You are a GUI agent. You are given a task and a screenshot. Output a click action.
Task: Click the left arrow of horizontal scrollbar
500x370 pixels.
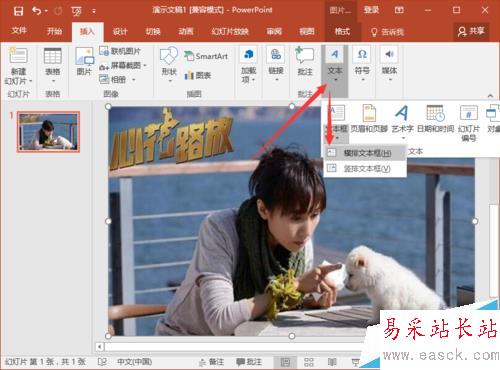tap(100, 347)
